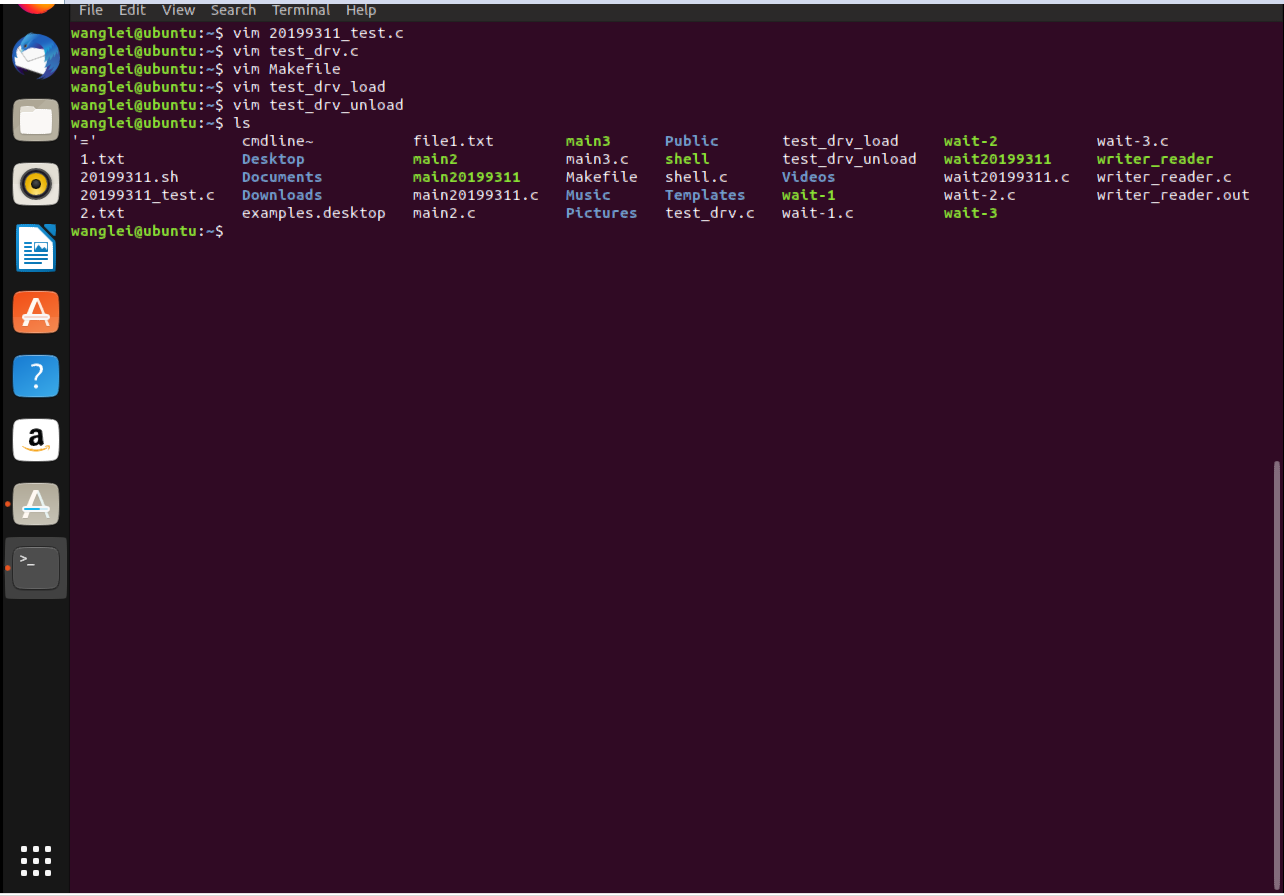Open the Help menu in the menu bar
Viewport: 1284px width, 896px height.
[361, 10]
